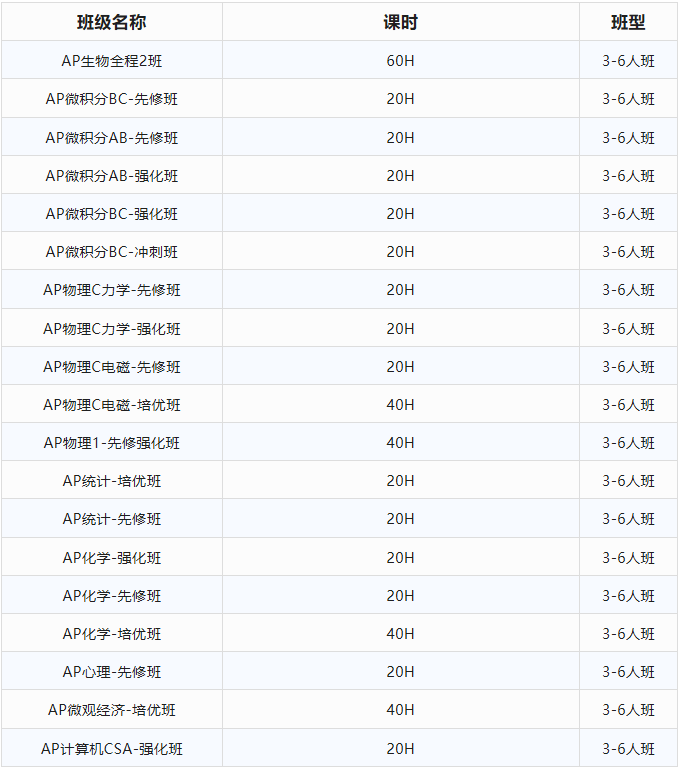Click the 班型 column header
Screen dimensions: 680x770
pos(628,22)
